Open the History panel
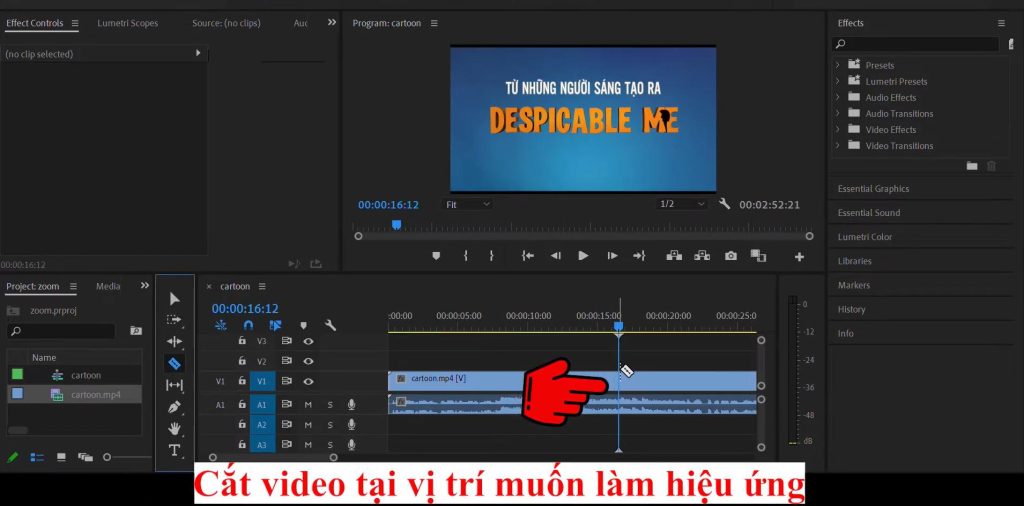 tap(851, 309)
